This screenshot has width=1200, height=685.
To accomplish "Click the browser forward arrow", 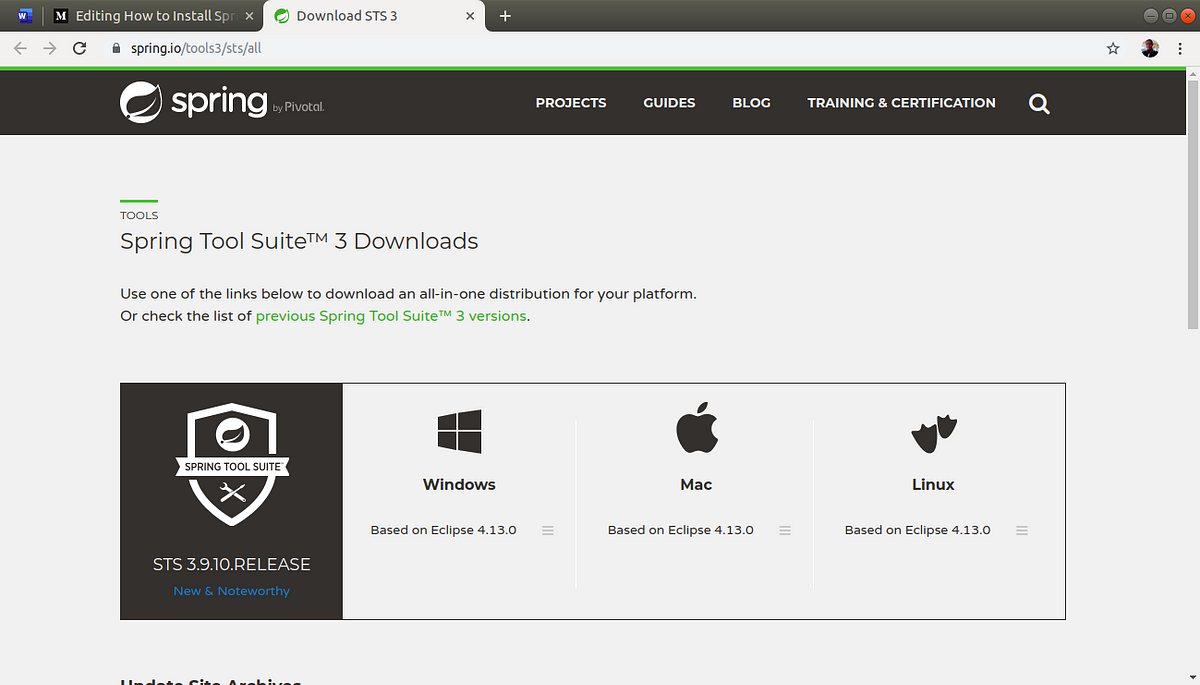I will point(50,48).
